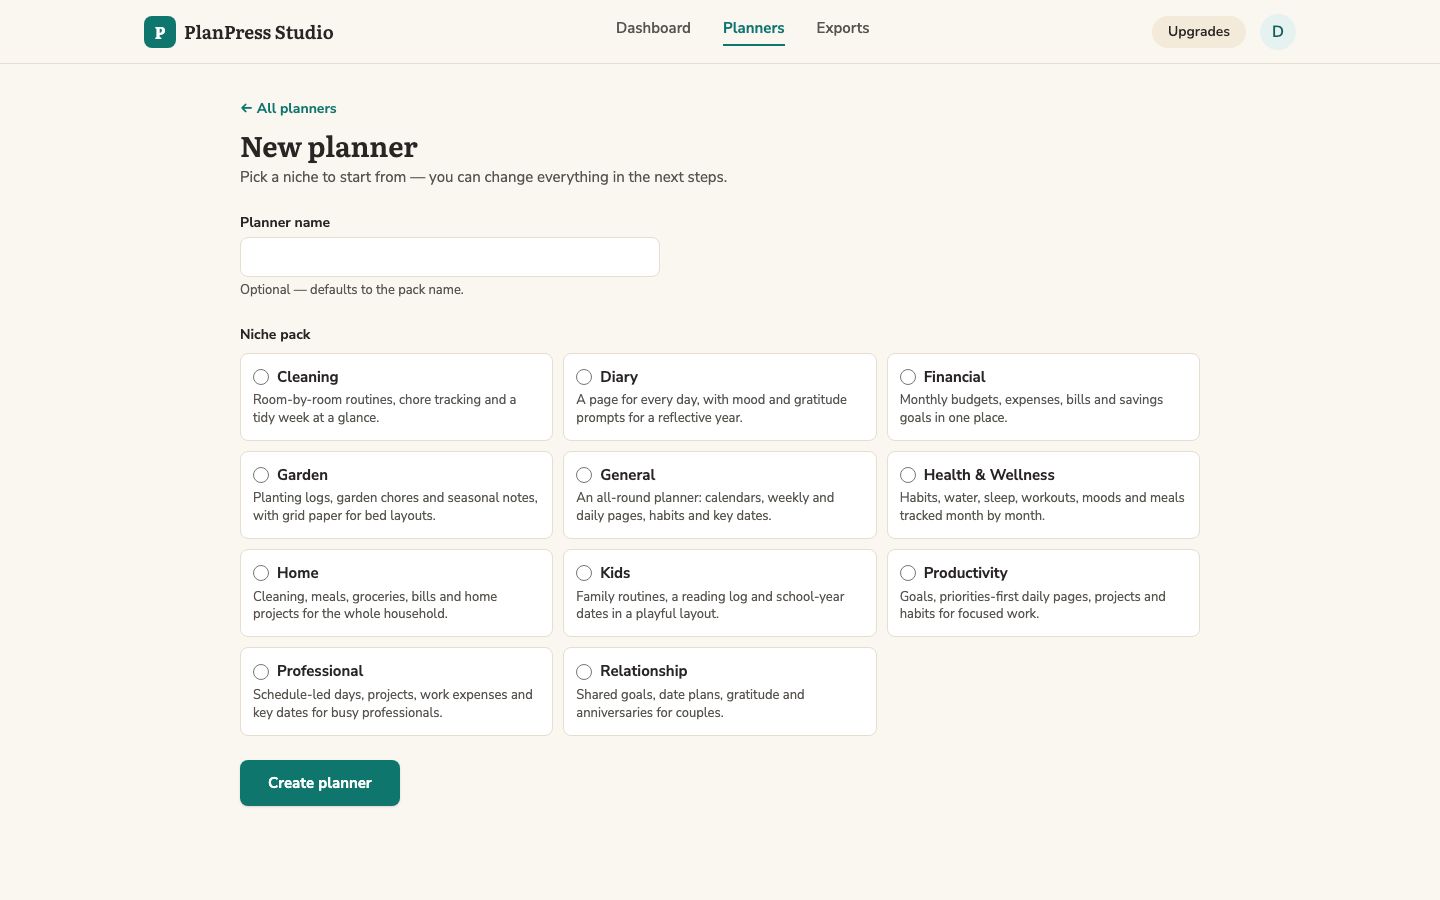The width and height of the screenshot is (1440, 900).
Task: Click the Productivity card description text
Action: [x=1033, y=605]
